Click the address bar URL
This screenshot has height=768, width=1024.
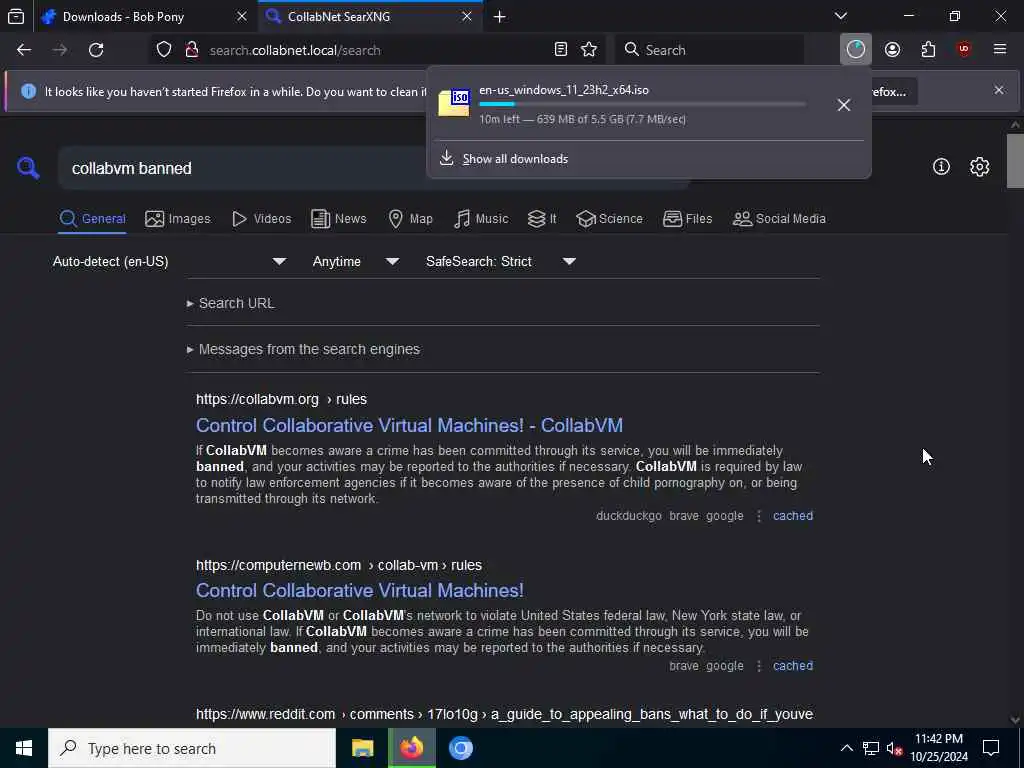click(295, 50)
